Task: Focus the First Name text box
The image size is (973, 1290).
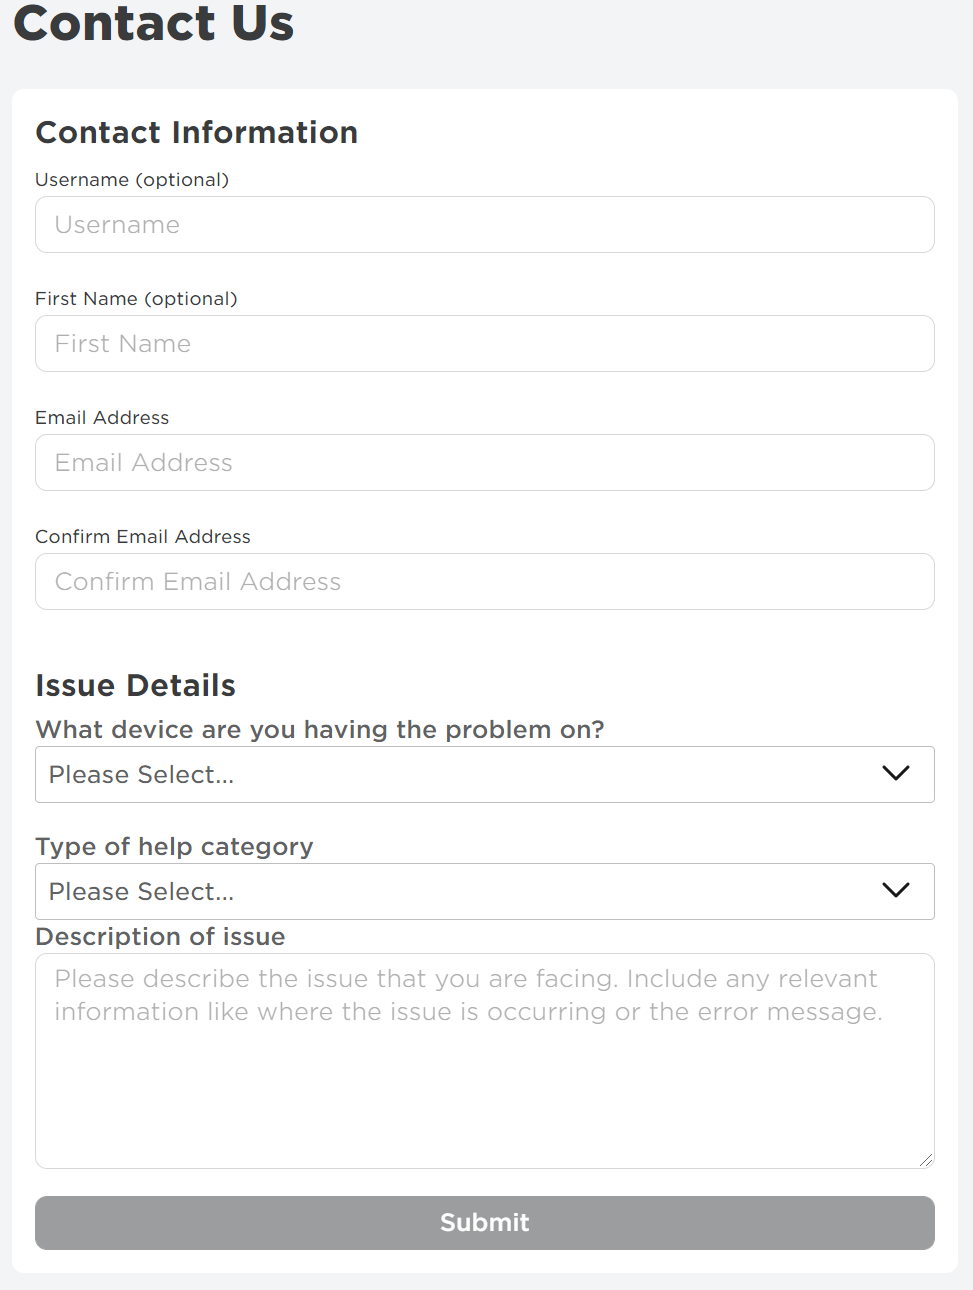Action: click(484, 344)
